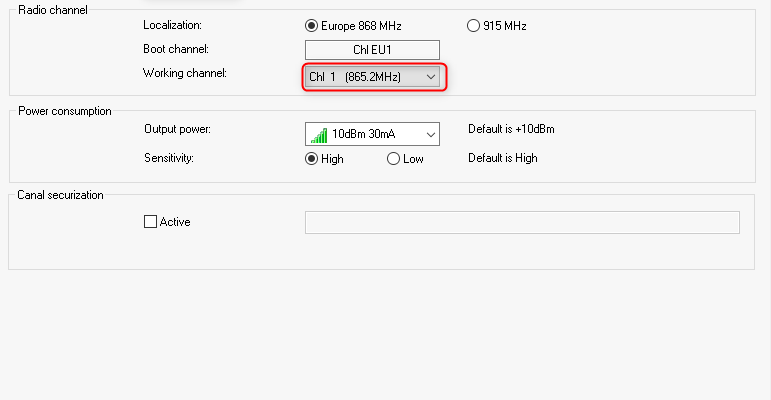This screenshot has width=771, height=400.
Task: Click the green signal strength bars icon
Action: [x=319, y=135]
